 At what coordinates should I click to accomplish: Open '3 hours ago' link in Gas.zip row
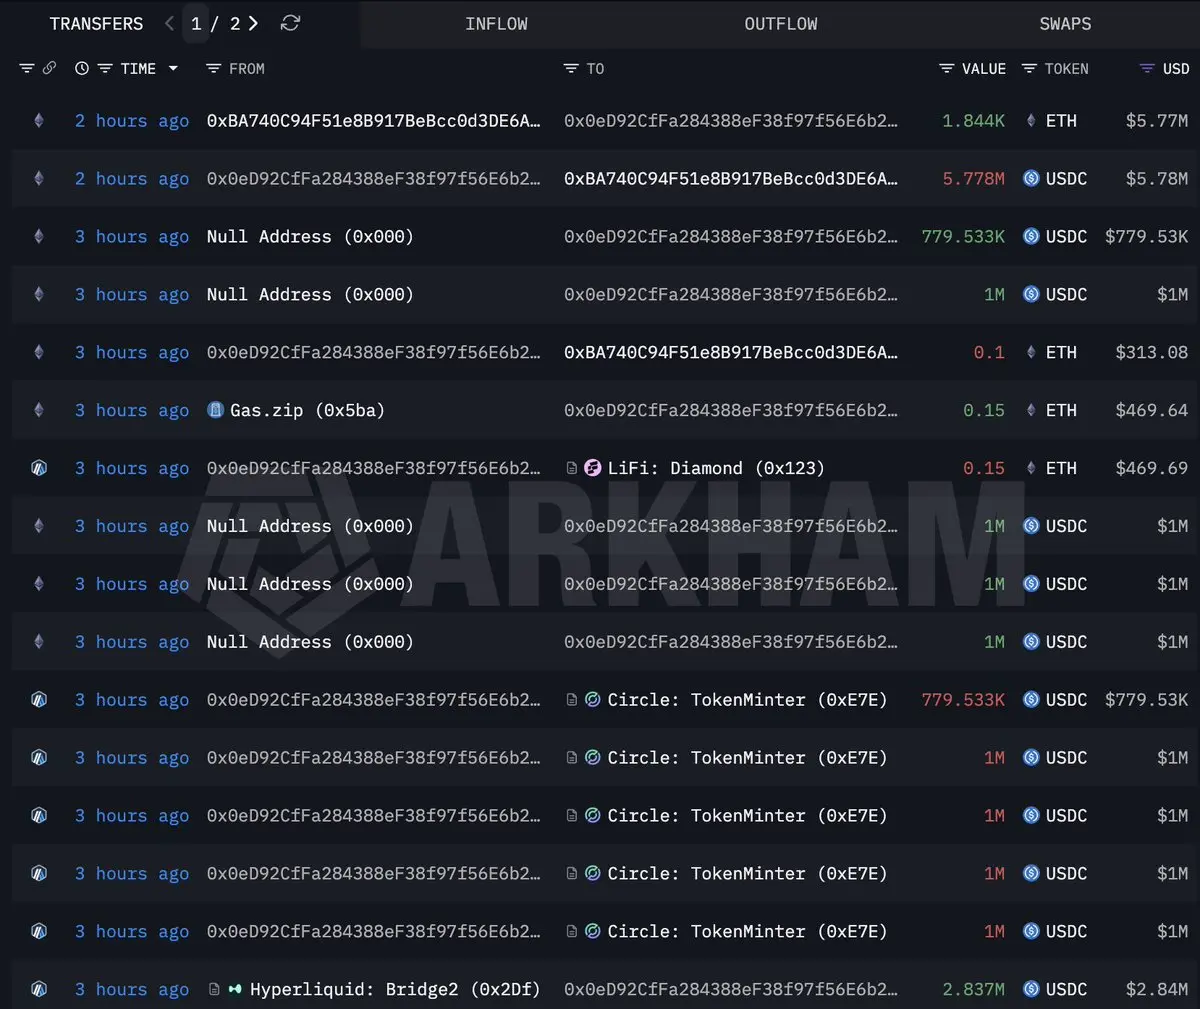click(132, 410)
